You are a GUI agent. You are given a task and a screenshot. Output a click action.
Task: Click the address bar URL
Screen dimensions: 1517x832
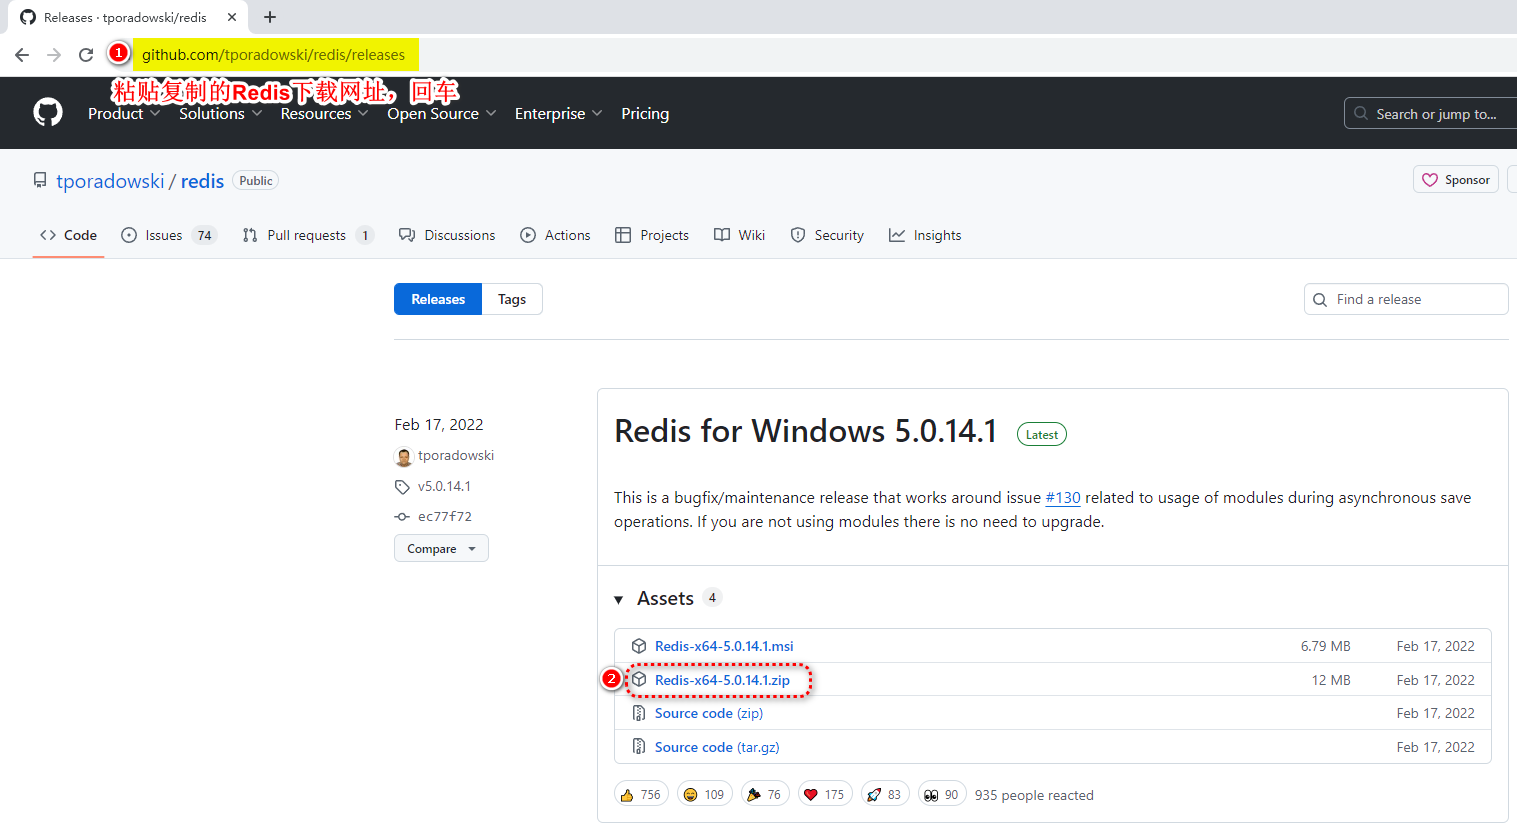(273, 55)
